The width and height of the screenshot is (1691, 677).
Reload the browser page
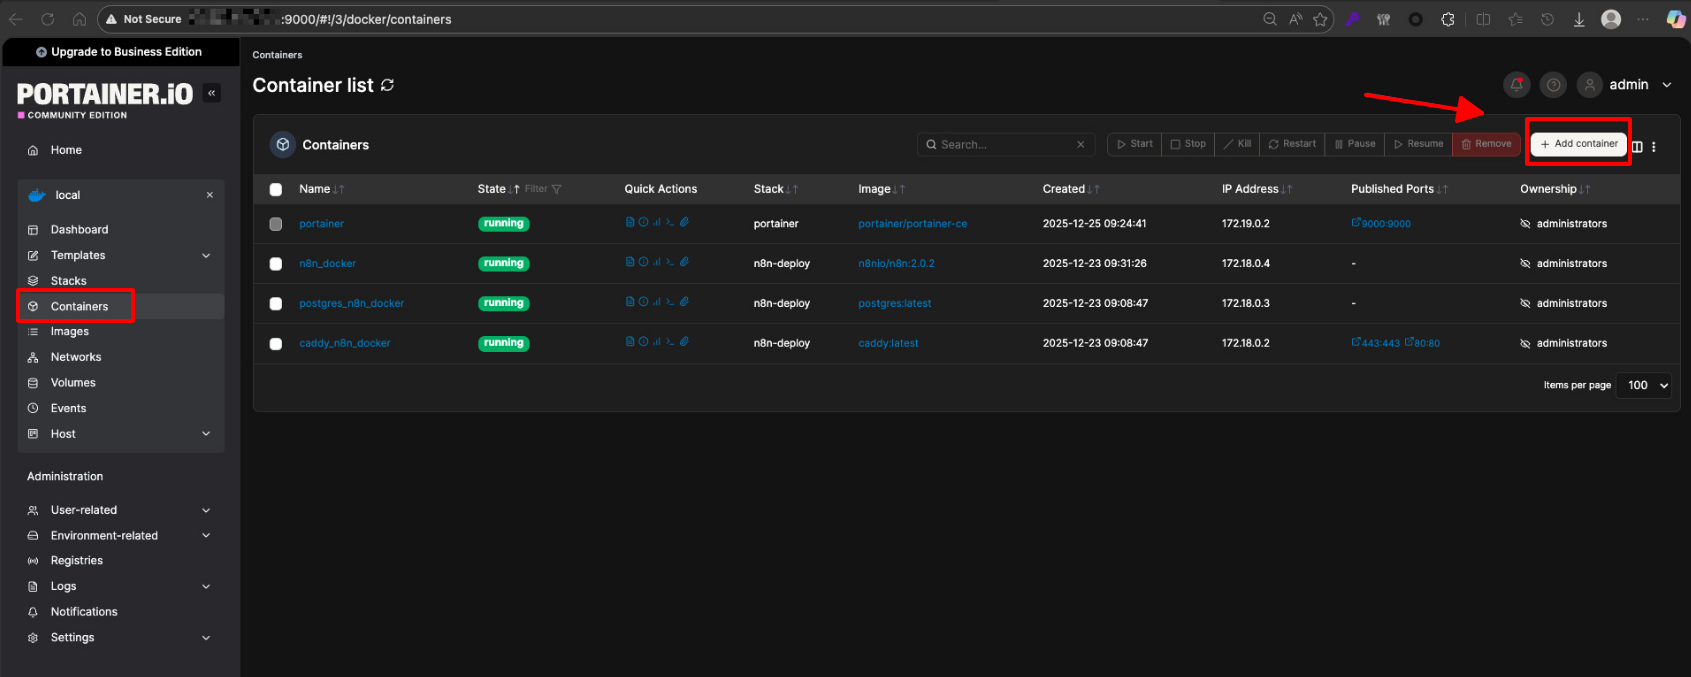tap(47, 19)
